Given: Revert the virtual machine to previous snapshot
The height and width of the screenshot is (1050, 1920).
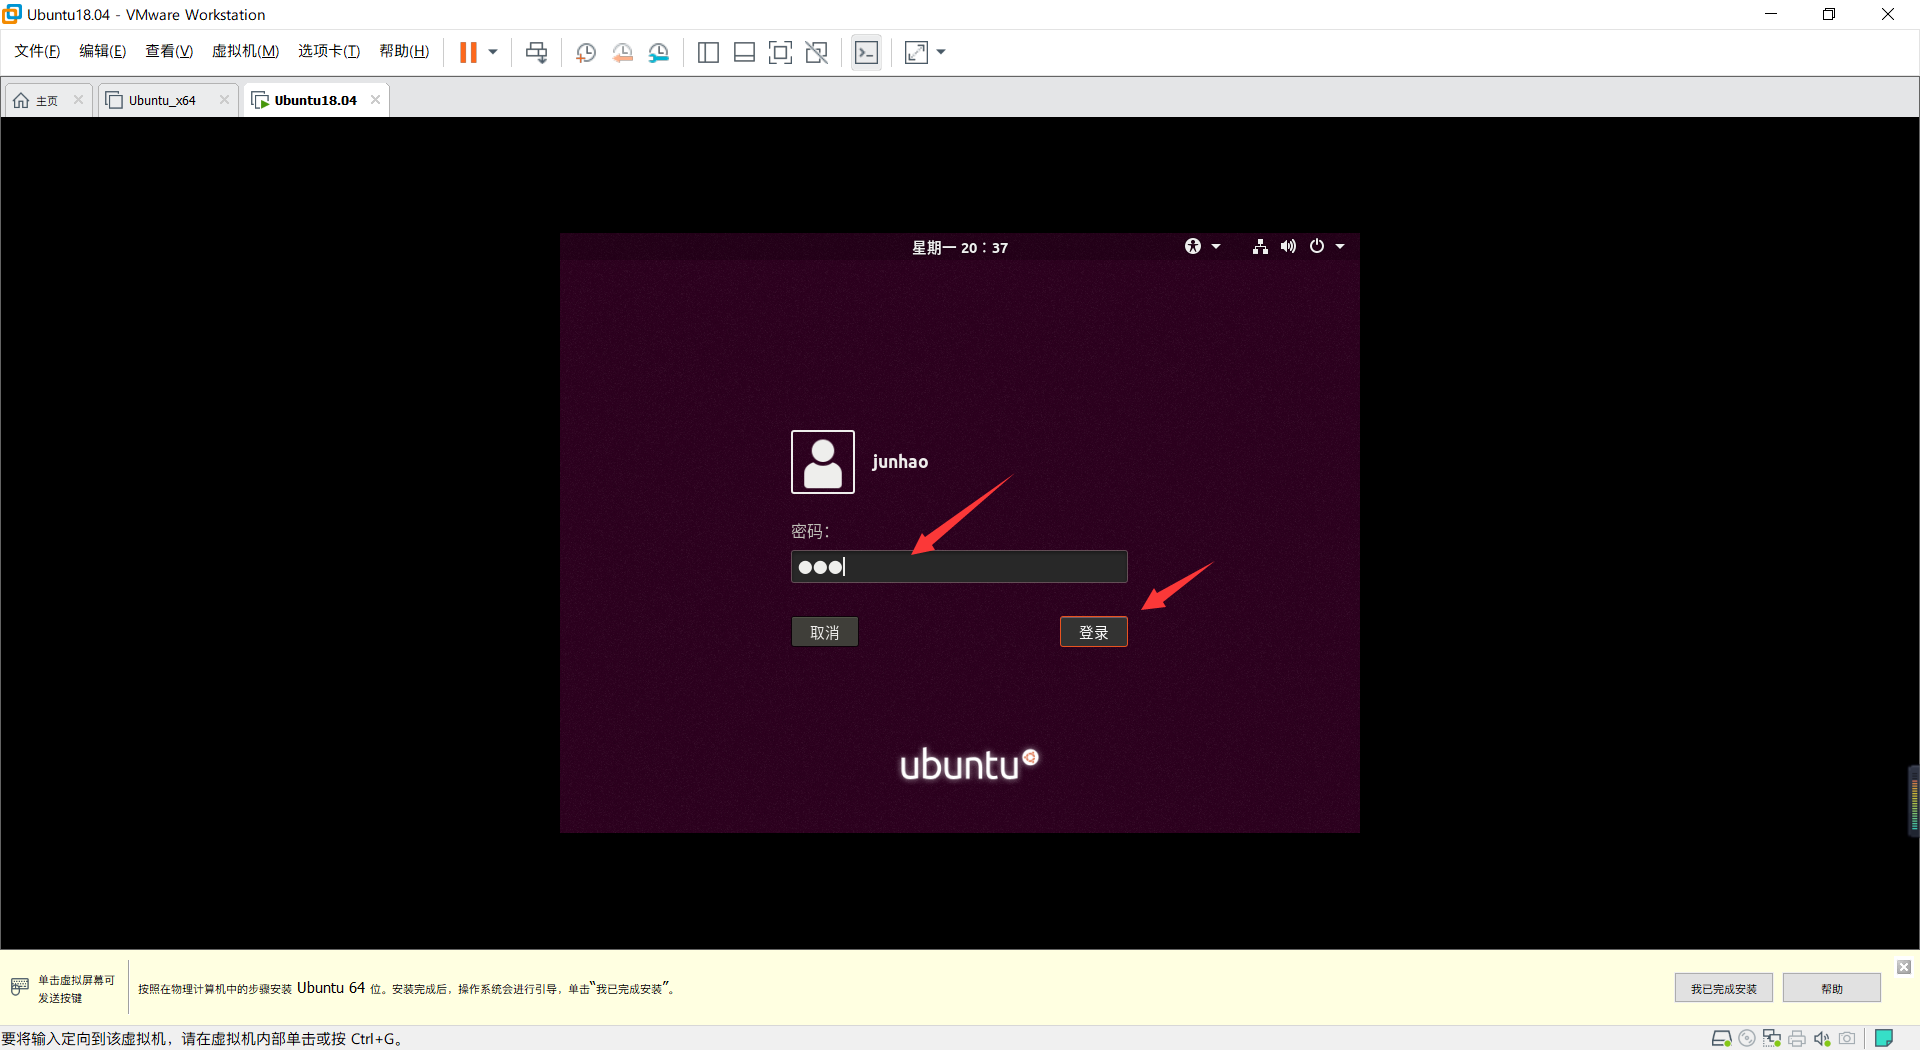Looking at the screenshot, I should point(622,52).
